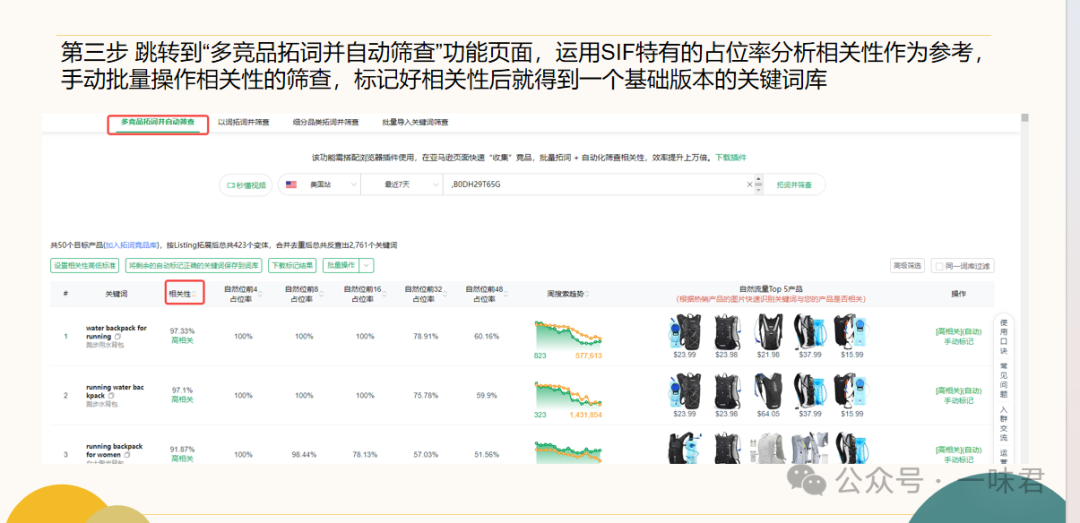Open 常见问题 in right side panel
Image resolution: width=1080 pixels, height=523 pixels.
click(1004, 380)
